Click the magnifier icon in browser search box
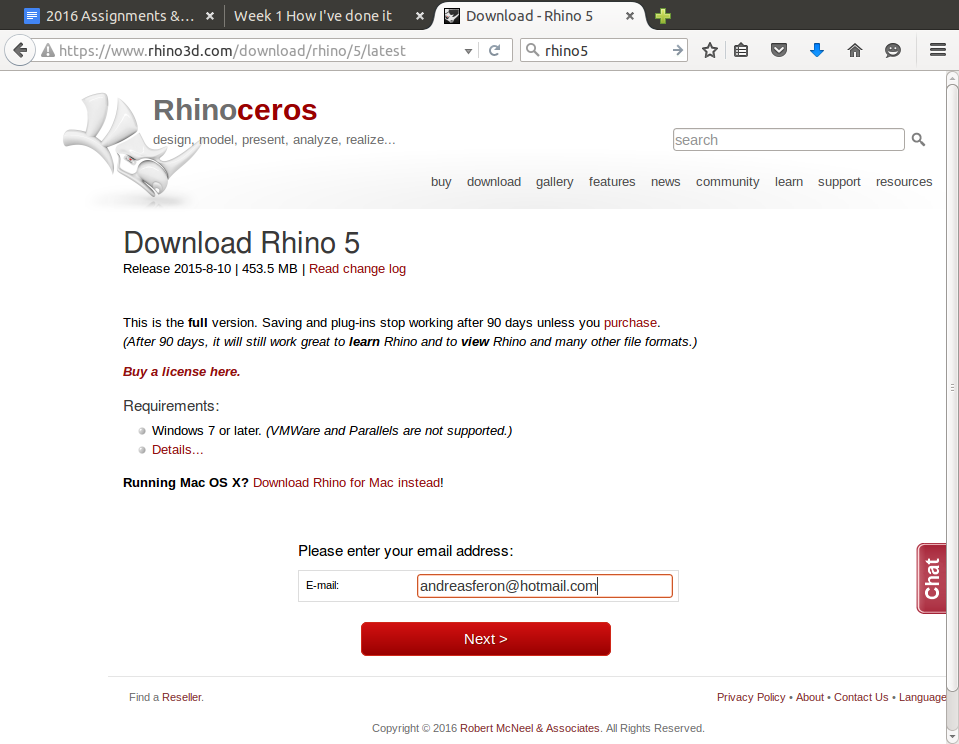The height and width of the screenshot is (744, 959). point(533,50)
